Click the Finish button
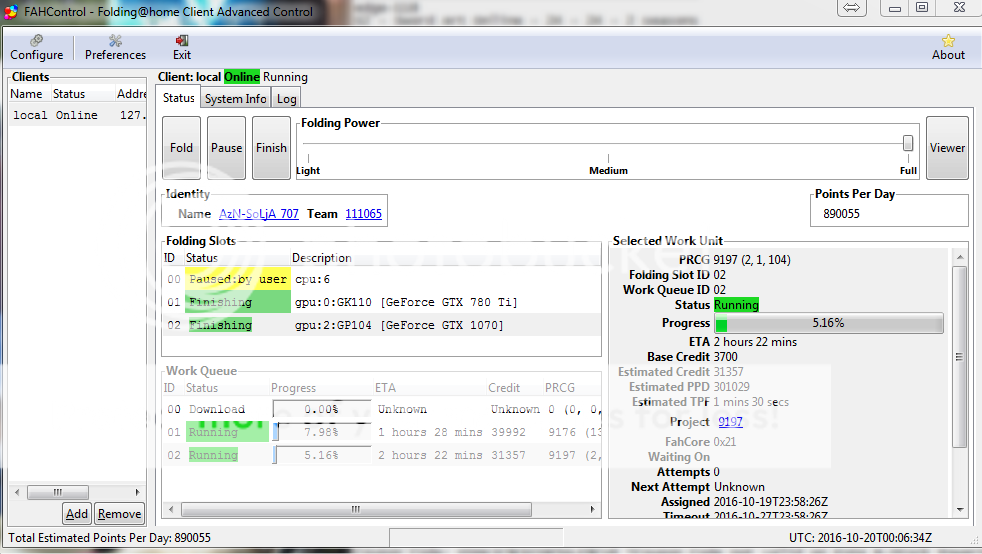 [271, 148]
